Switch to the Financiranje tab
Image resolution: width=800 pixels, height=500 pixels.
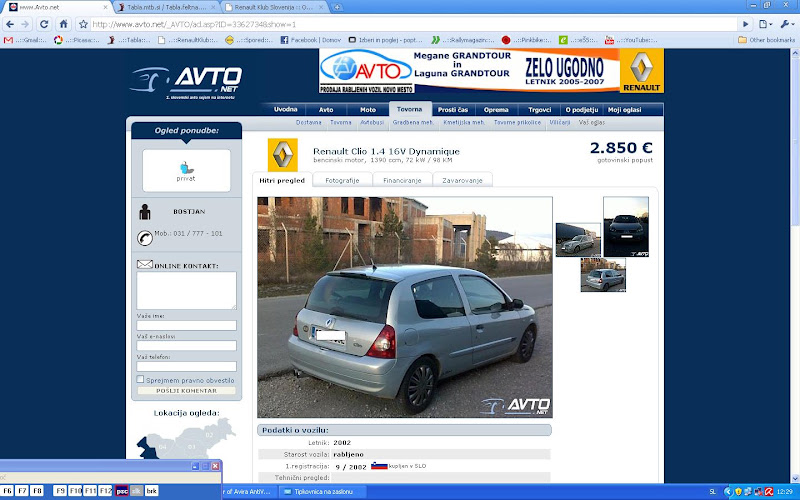click(x=403, y=180)
